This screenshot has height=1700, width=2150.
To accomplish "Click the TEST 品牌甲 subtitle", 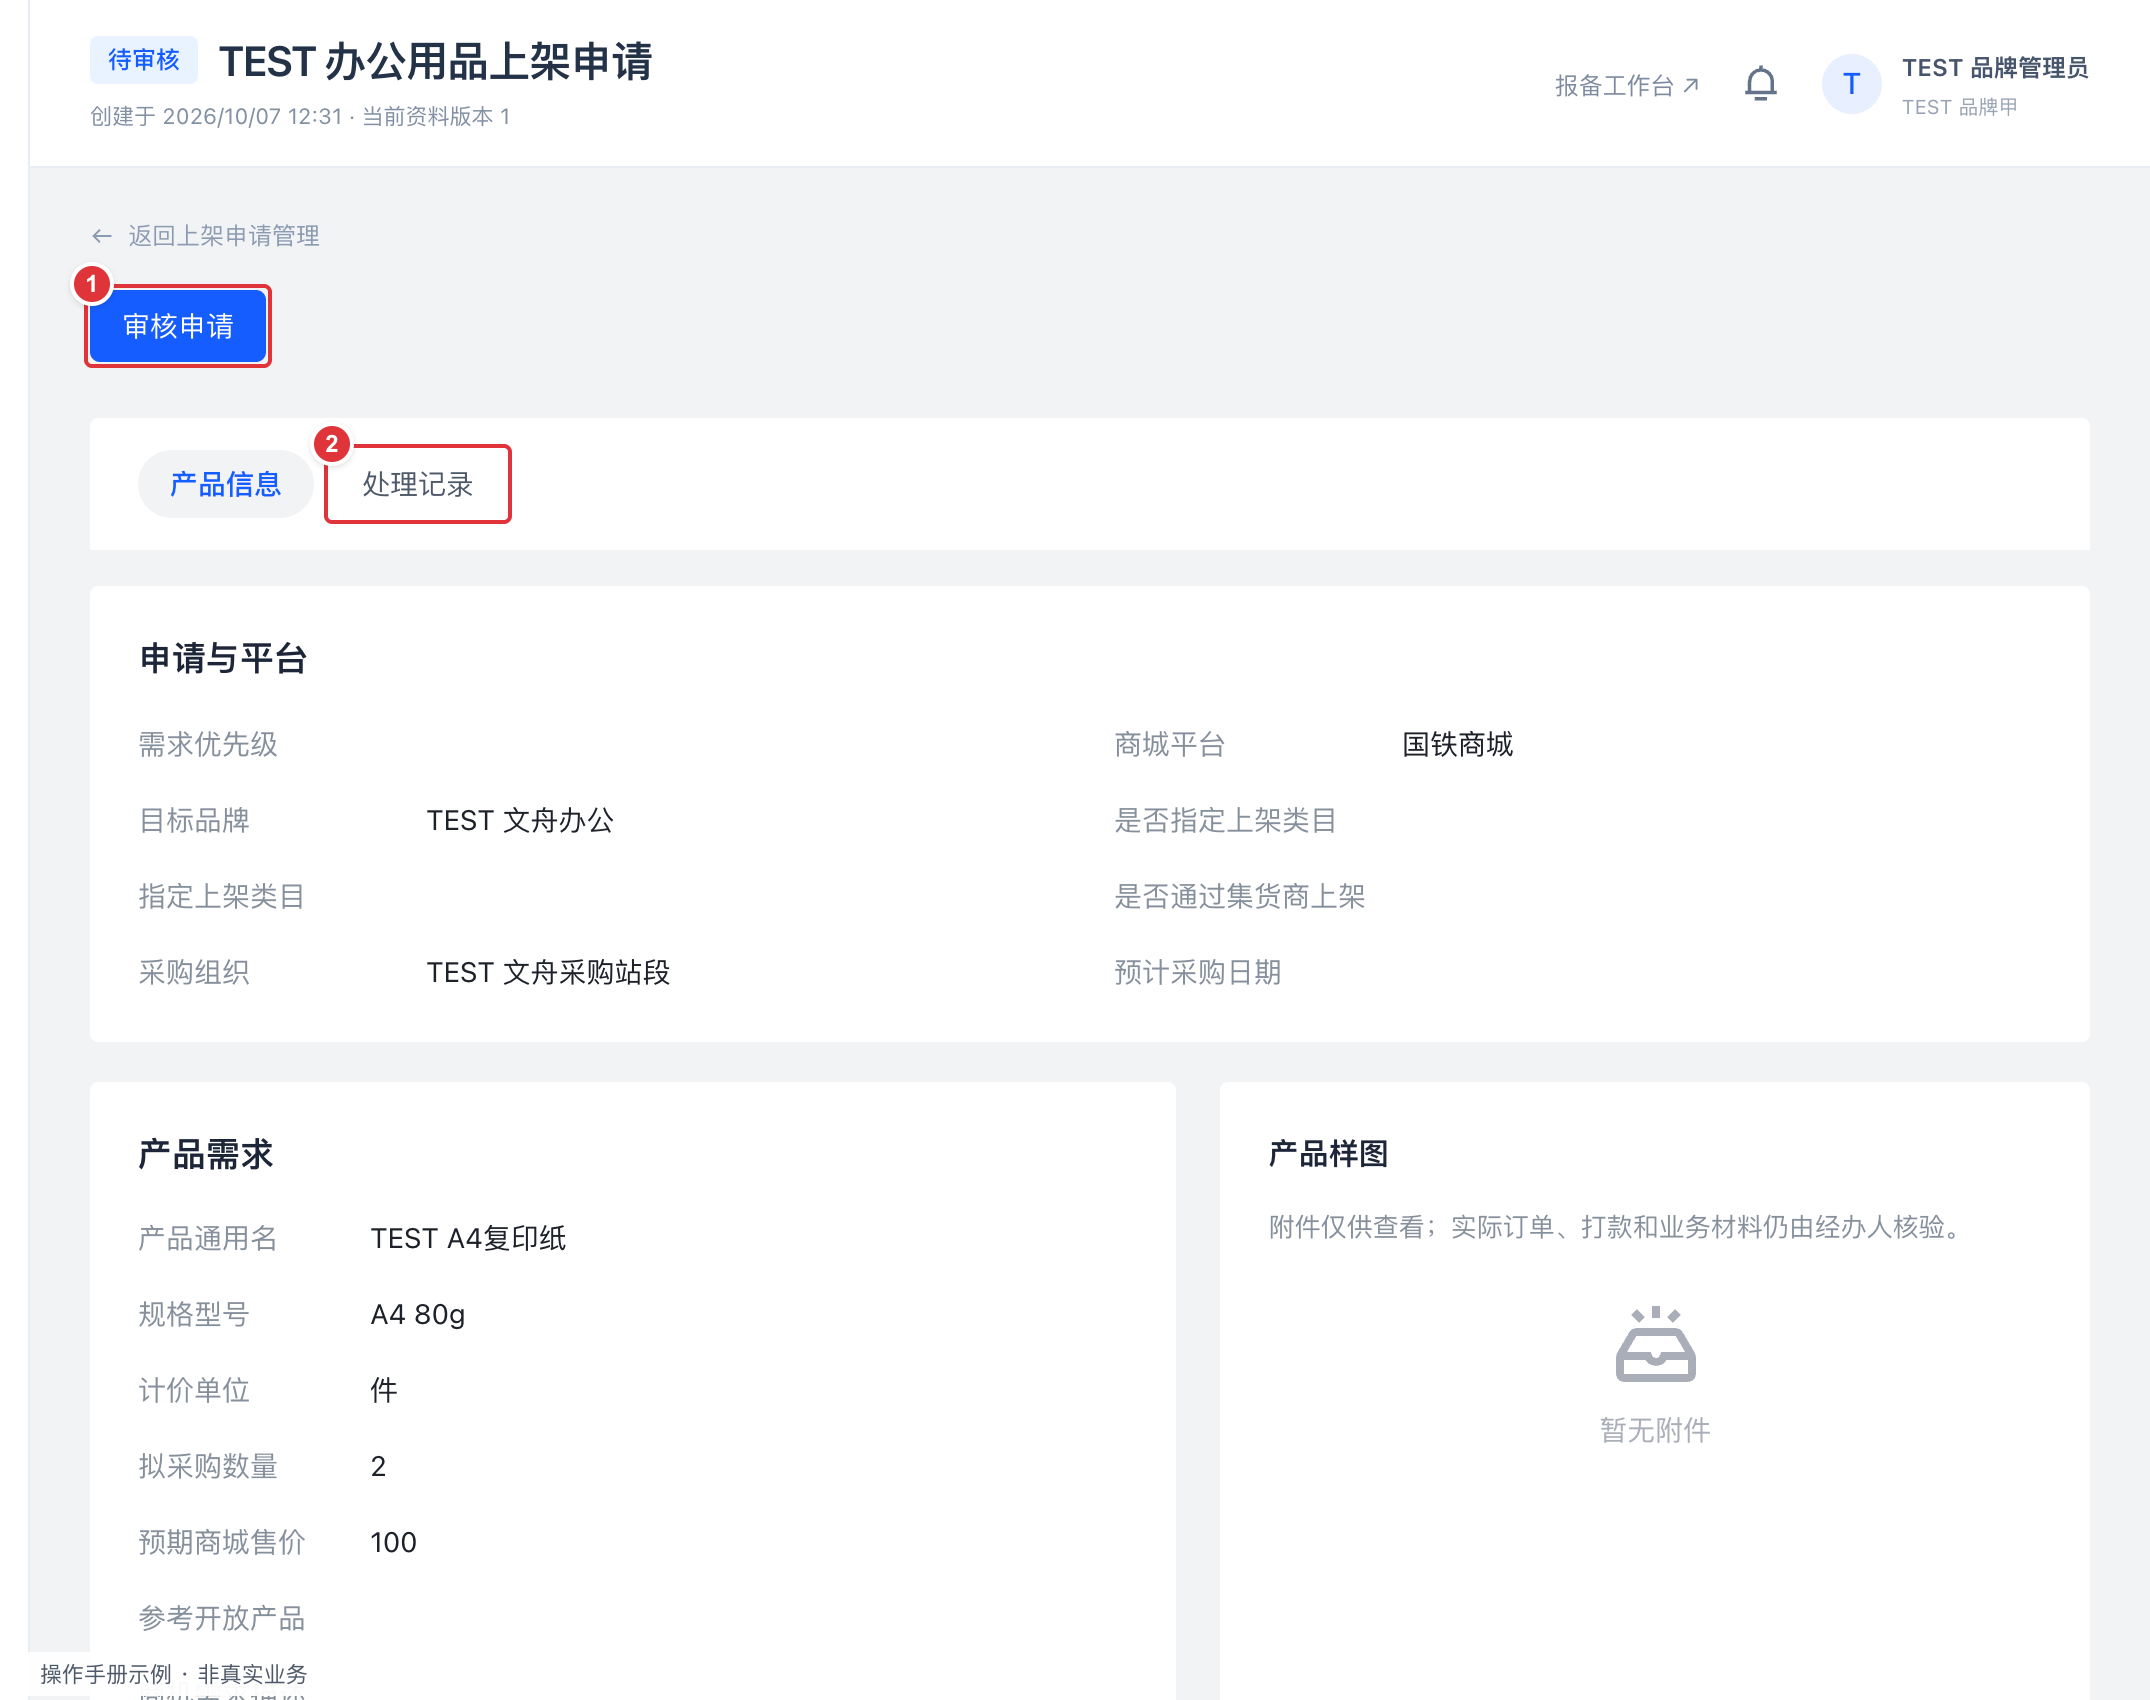I will pos(1959,107).
